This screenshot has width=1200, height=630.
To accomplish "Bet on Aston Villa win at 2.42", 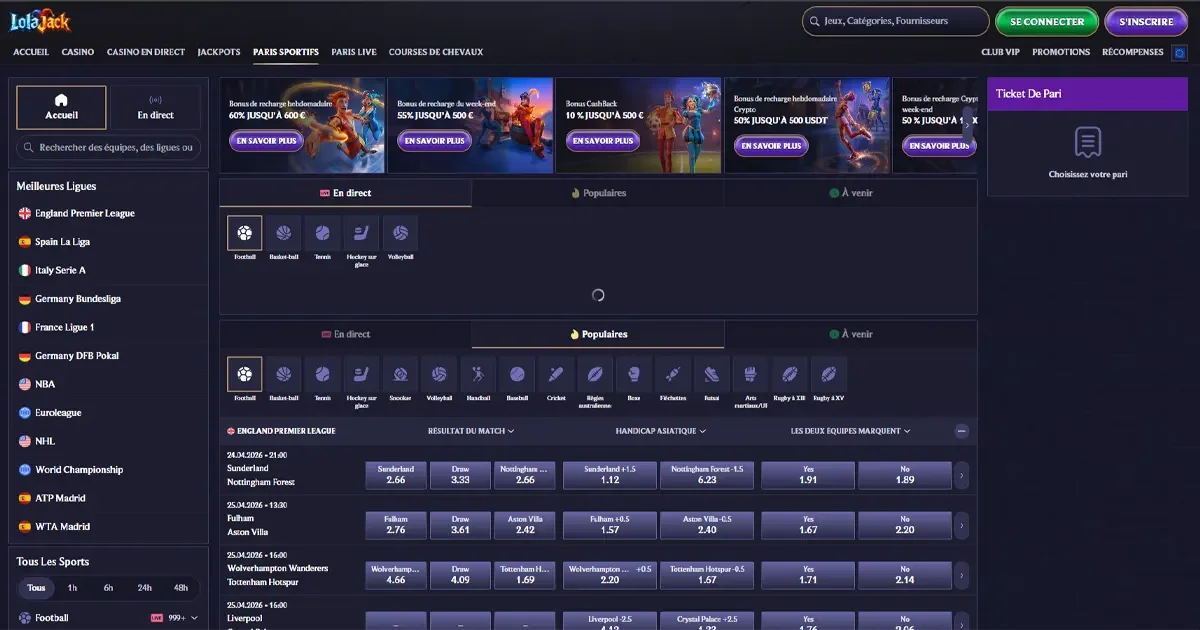I will [525, 525].
